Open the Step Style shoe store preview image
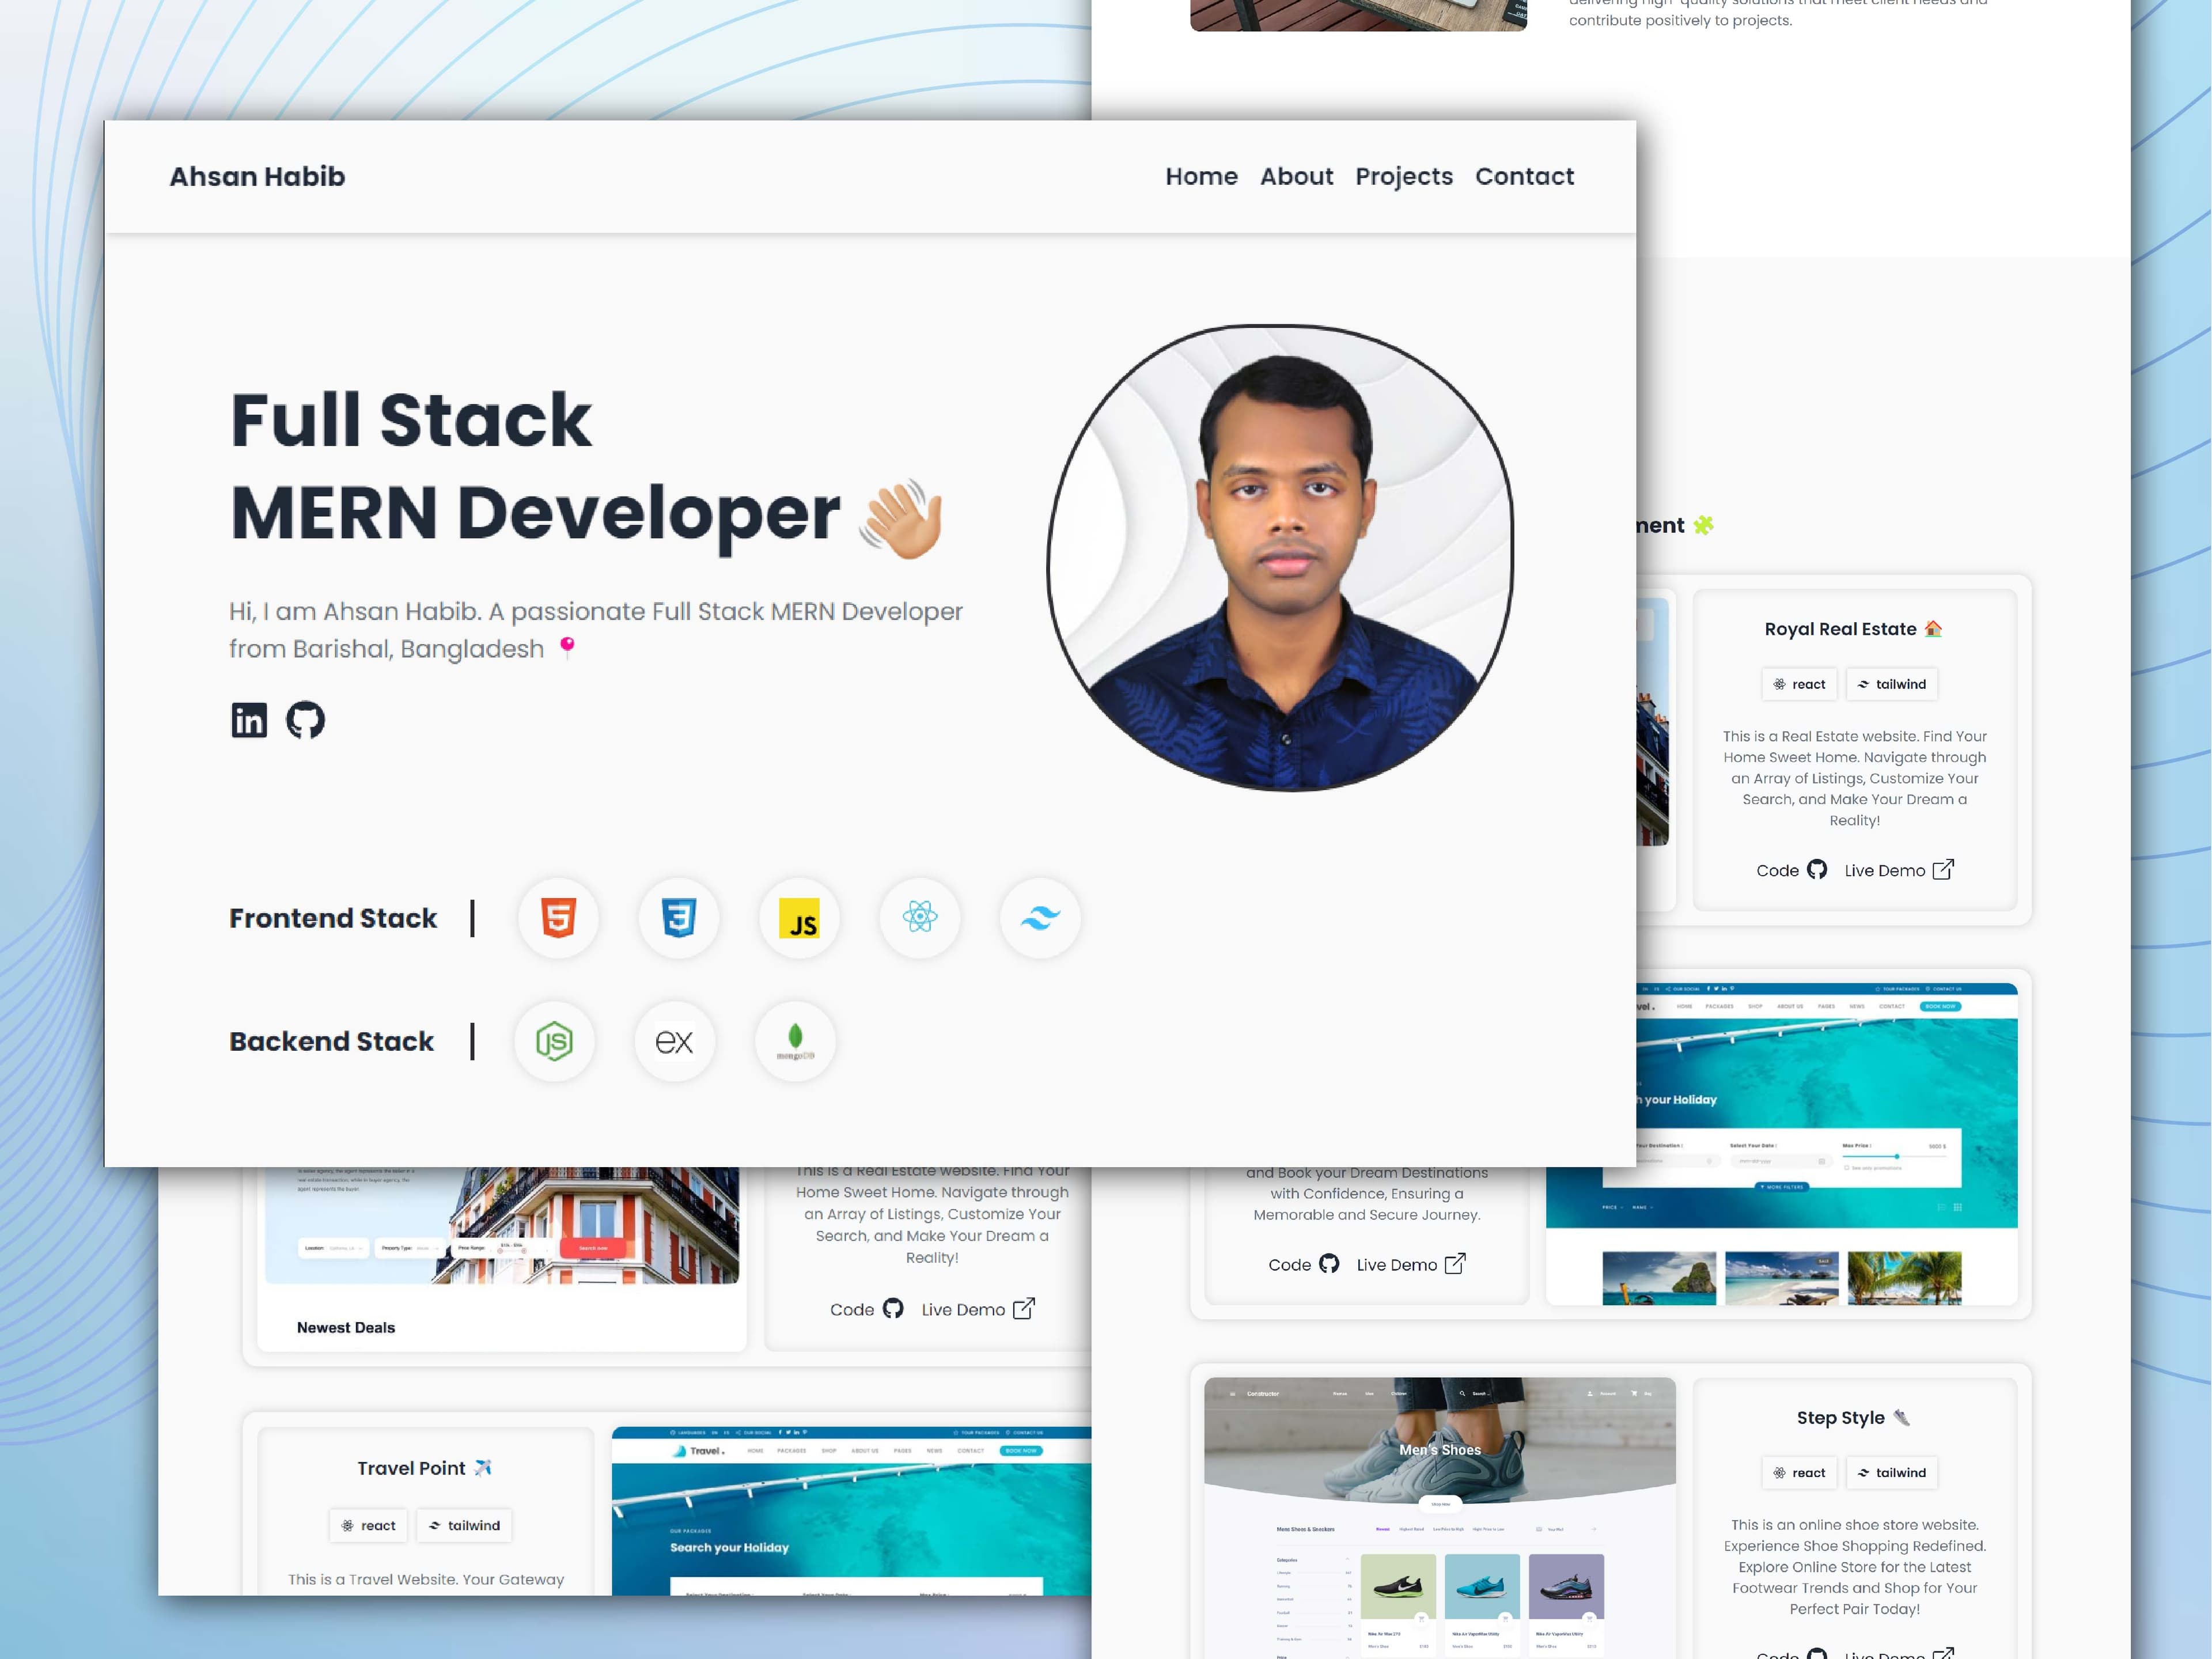Screen dimensions: 2212x1659 pos(1440,1517)
